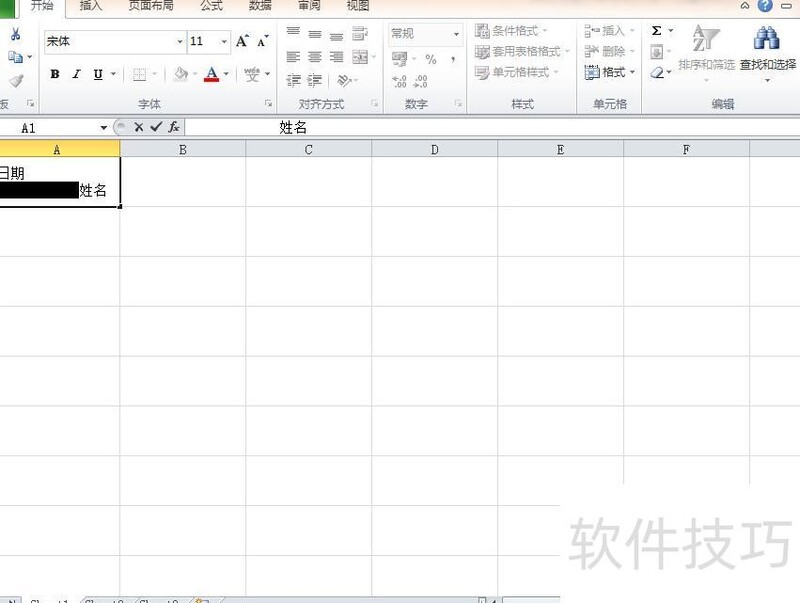Open 格式 cell format menu
Image resolution: width=800 pixels, height=603 pixels.
(609, 72)
